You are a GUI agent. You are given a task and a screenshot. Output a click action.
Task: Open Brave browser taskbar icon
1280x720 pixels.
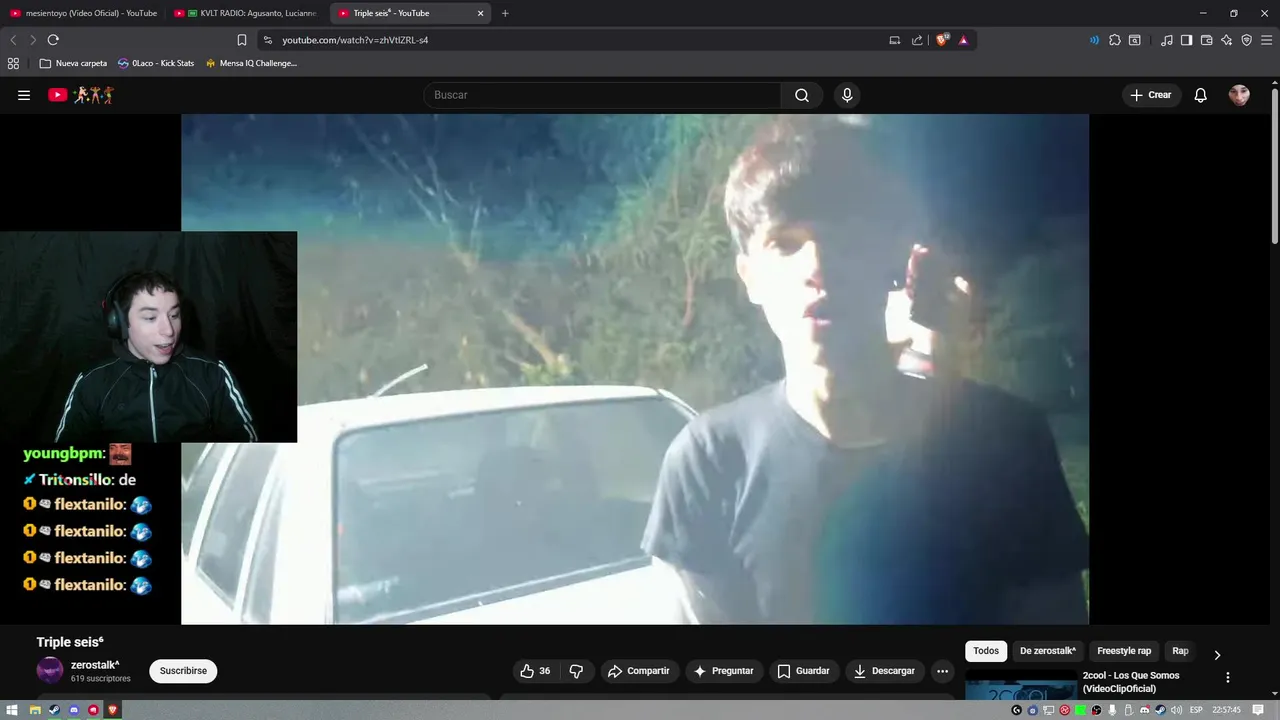(113, 710)
